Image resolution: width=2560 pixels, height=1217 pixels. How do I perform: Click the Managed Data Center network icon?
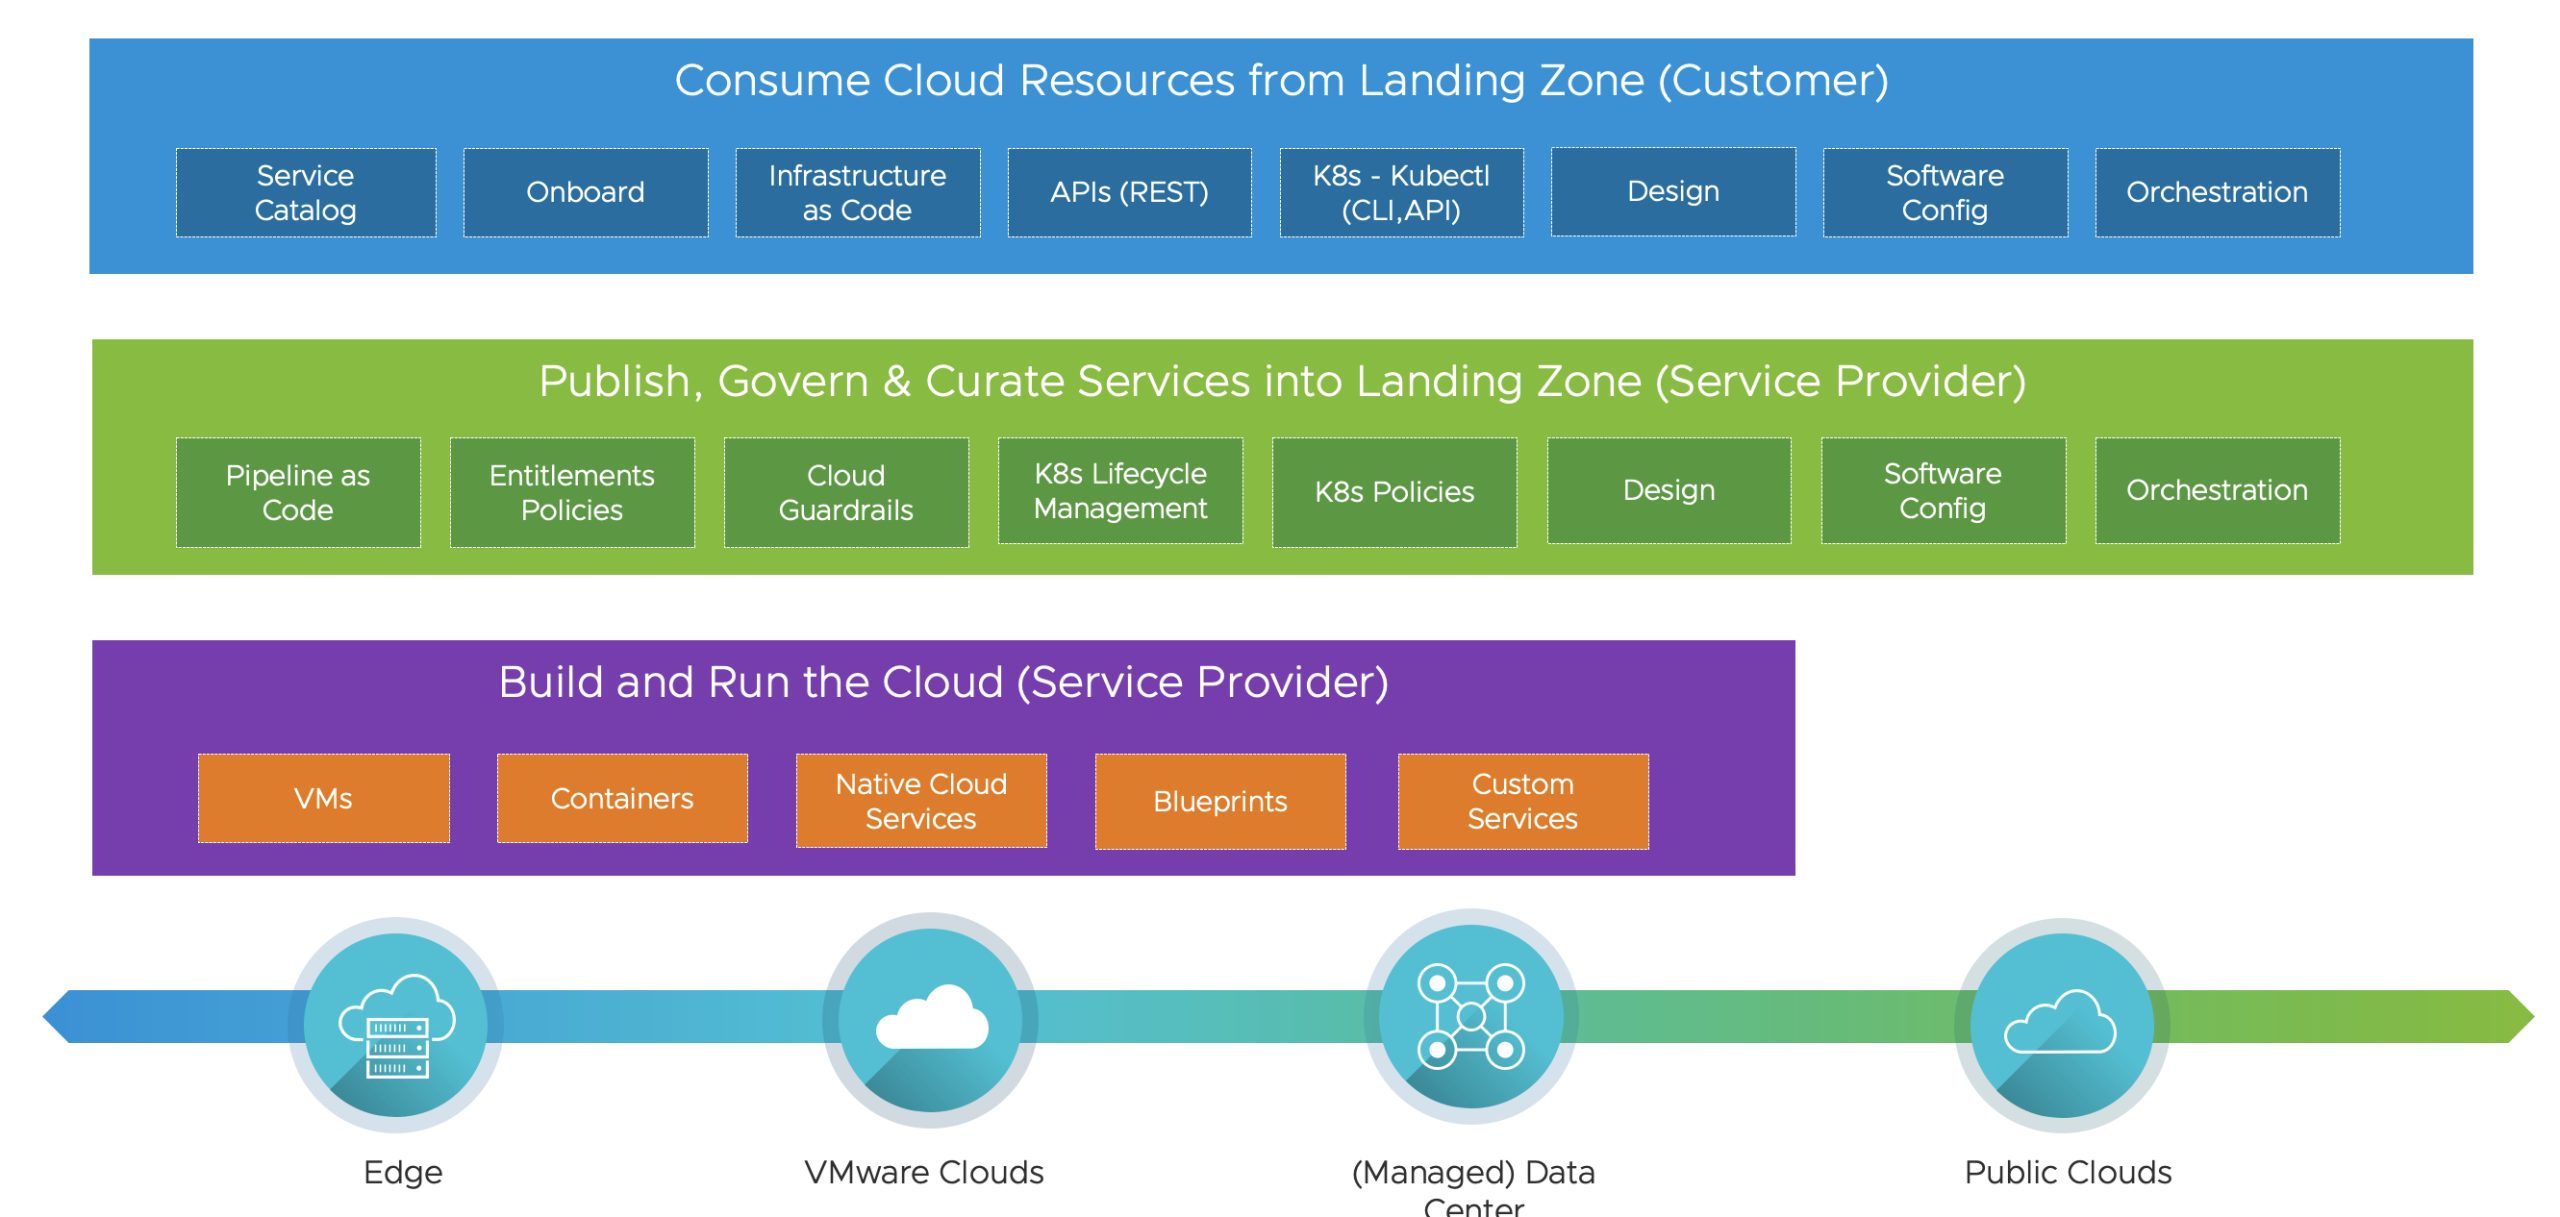1471,1016
